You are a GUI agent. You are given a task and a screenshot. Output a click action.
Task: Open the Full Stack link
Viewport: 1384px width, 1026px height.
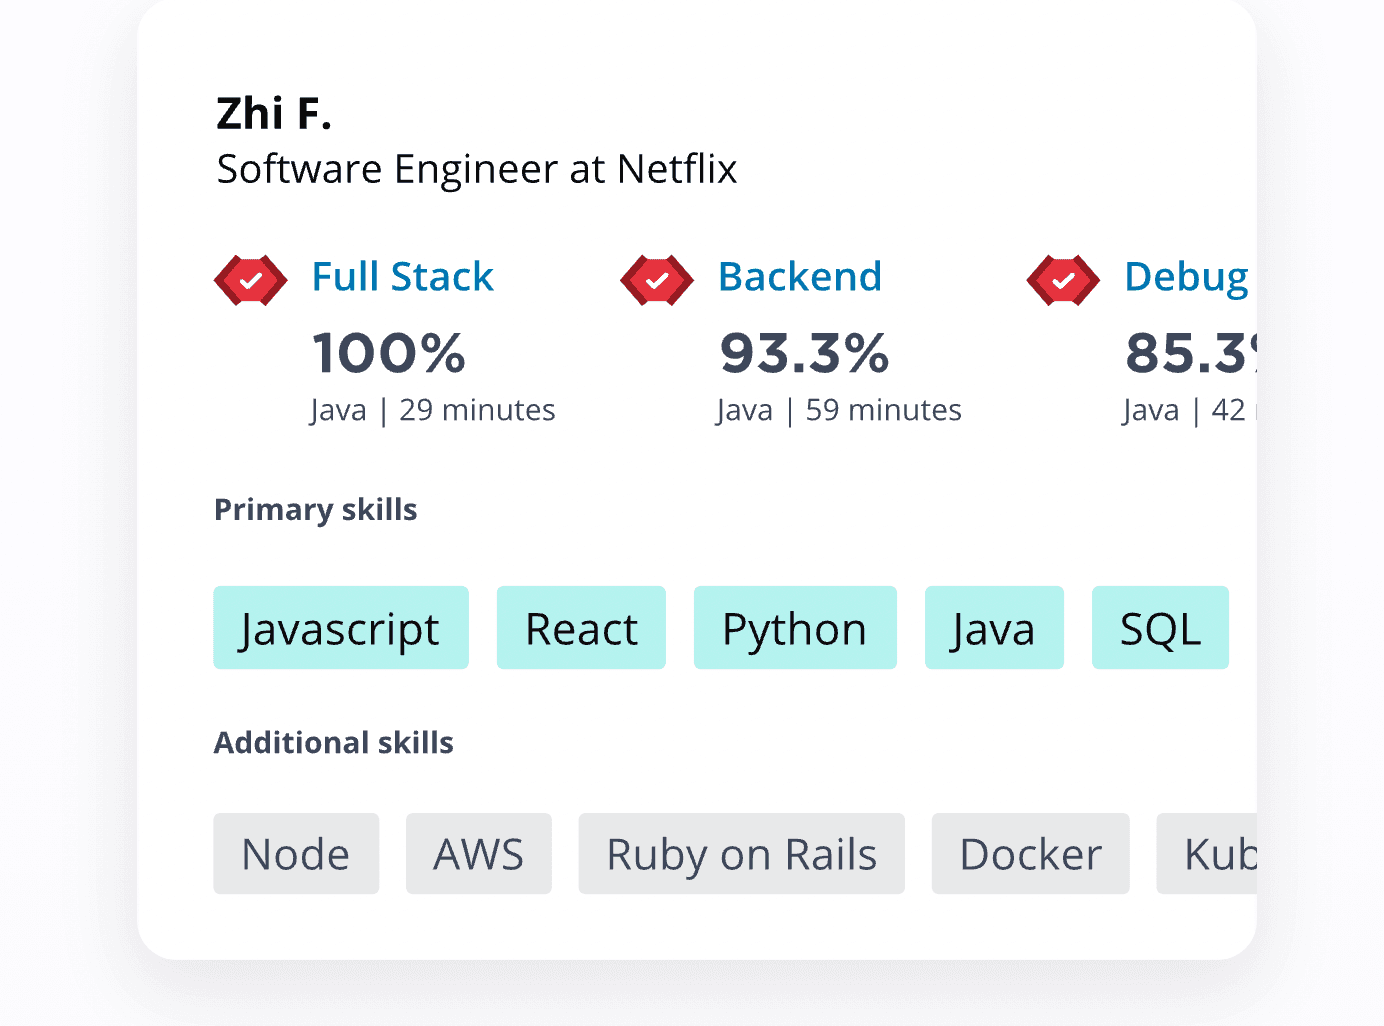pos(403,277)
